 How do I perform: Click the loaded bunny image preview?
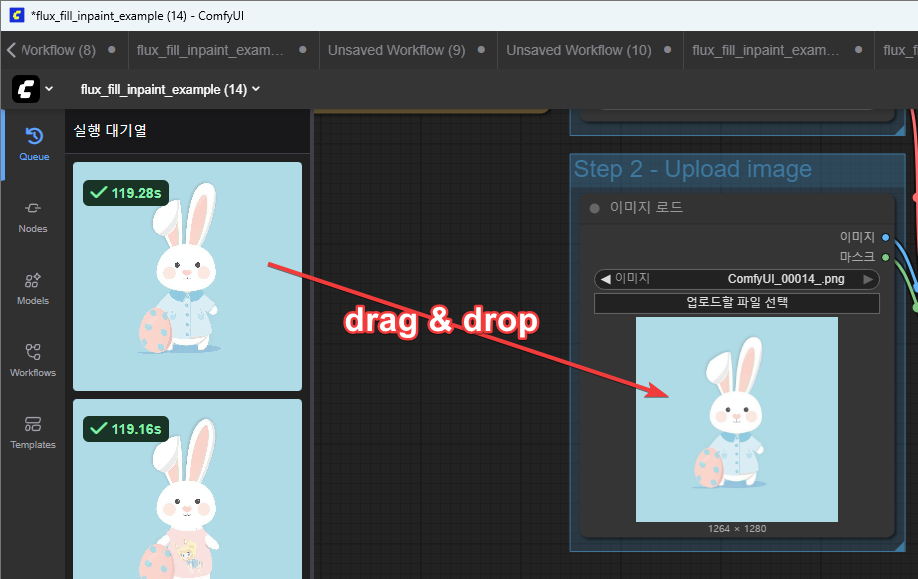click(x=736, y=419)
